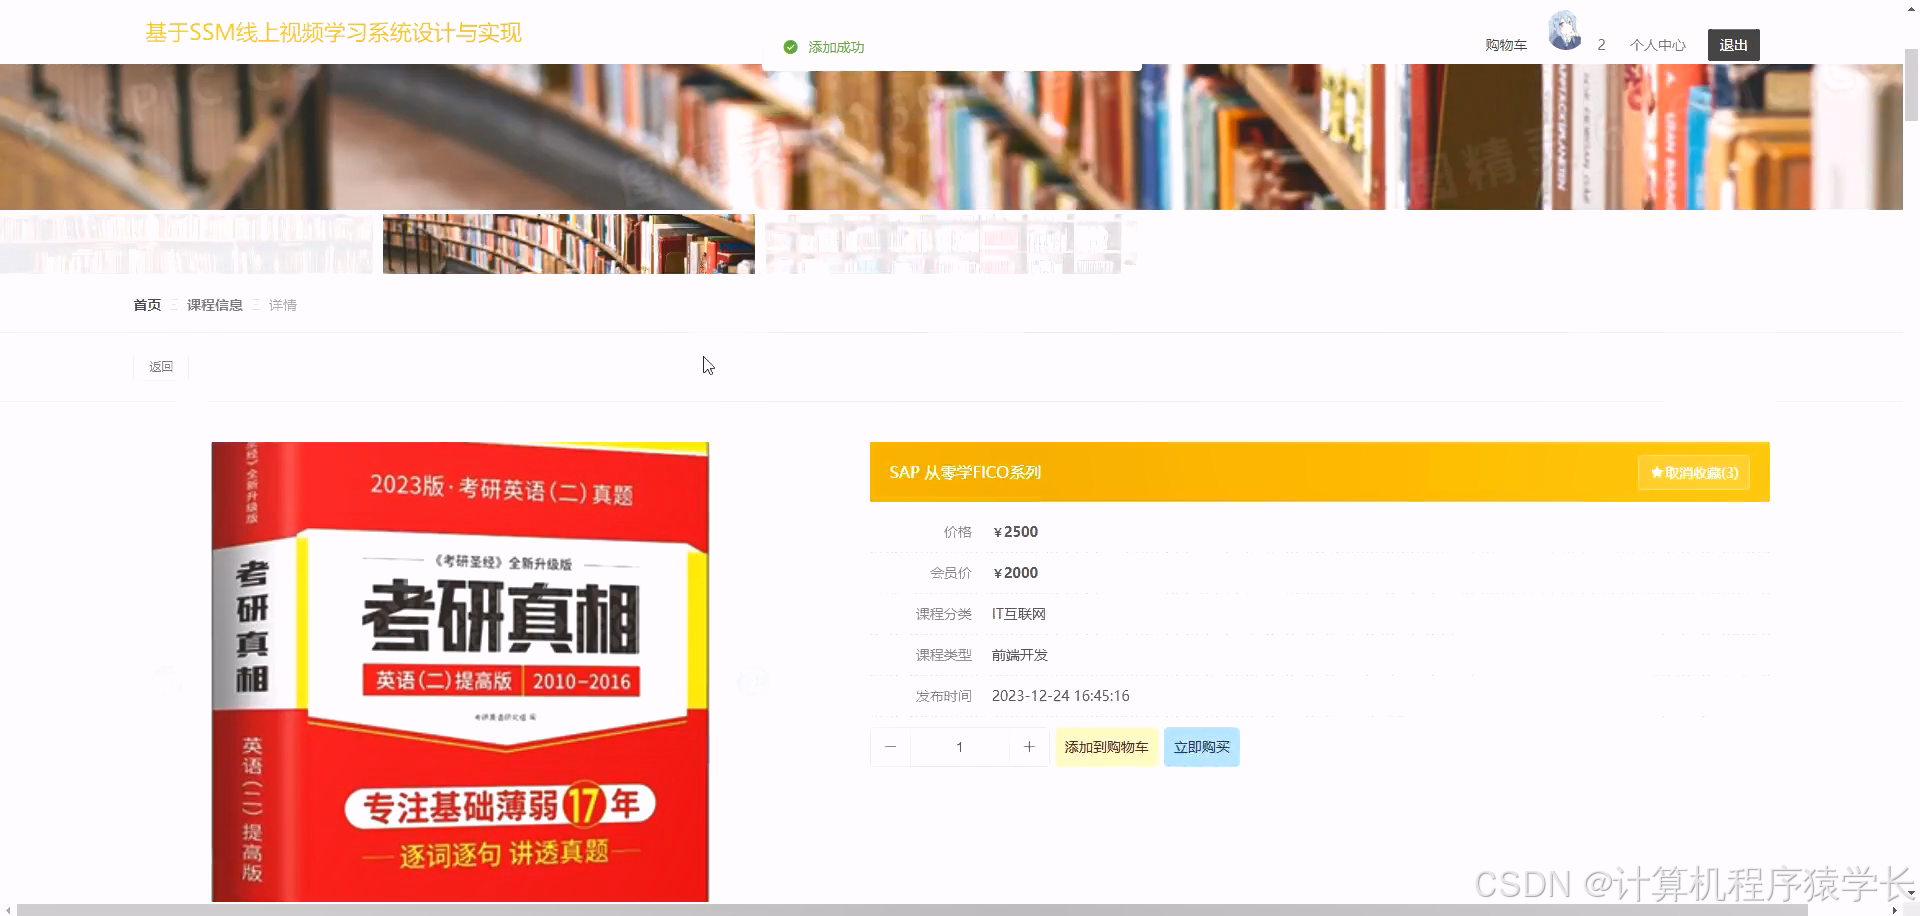Click the category value IT互联网
The image size is (1920, 916).
tap(1019, 614)
